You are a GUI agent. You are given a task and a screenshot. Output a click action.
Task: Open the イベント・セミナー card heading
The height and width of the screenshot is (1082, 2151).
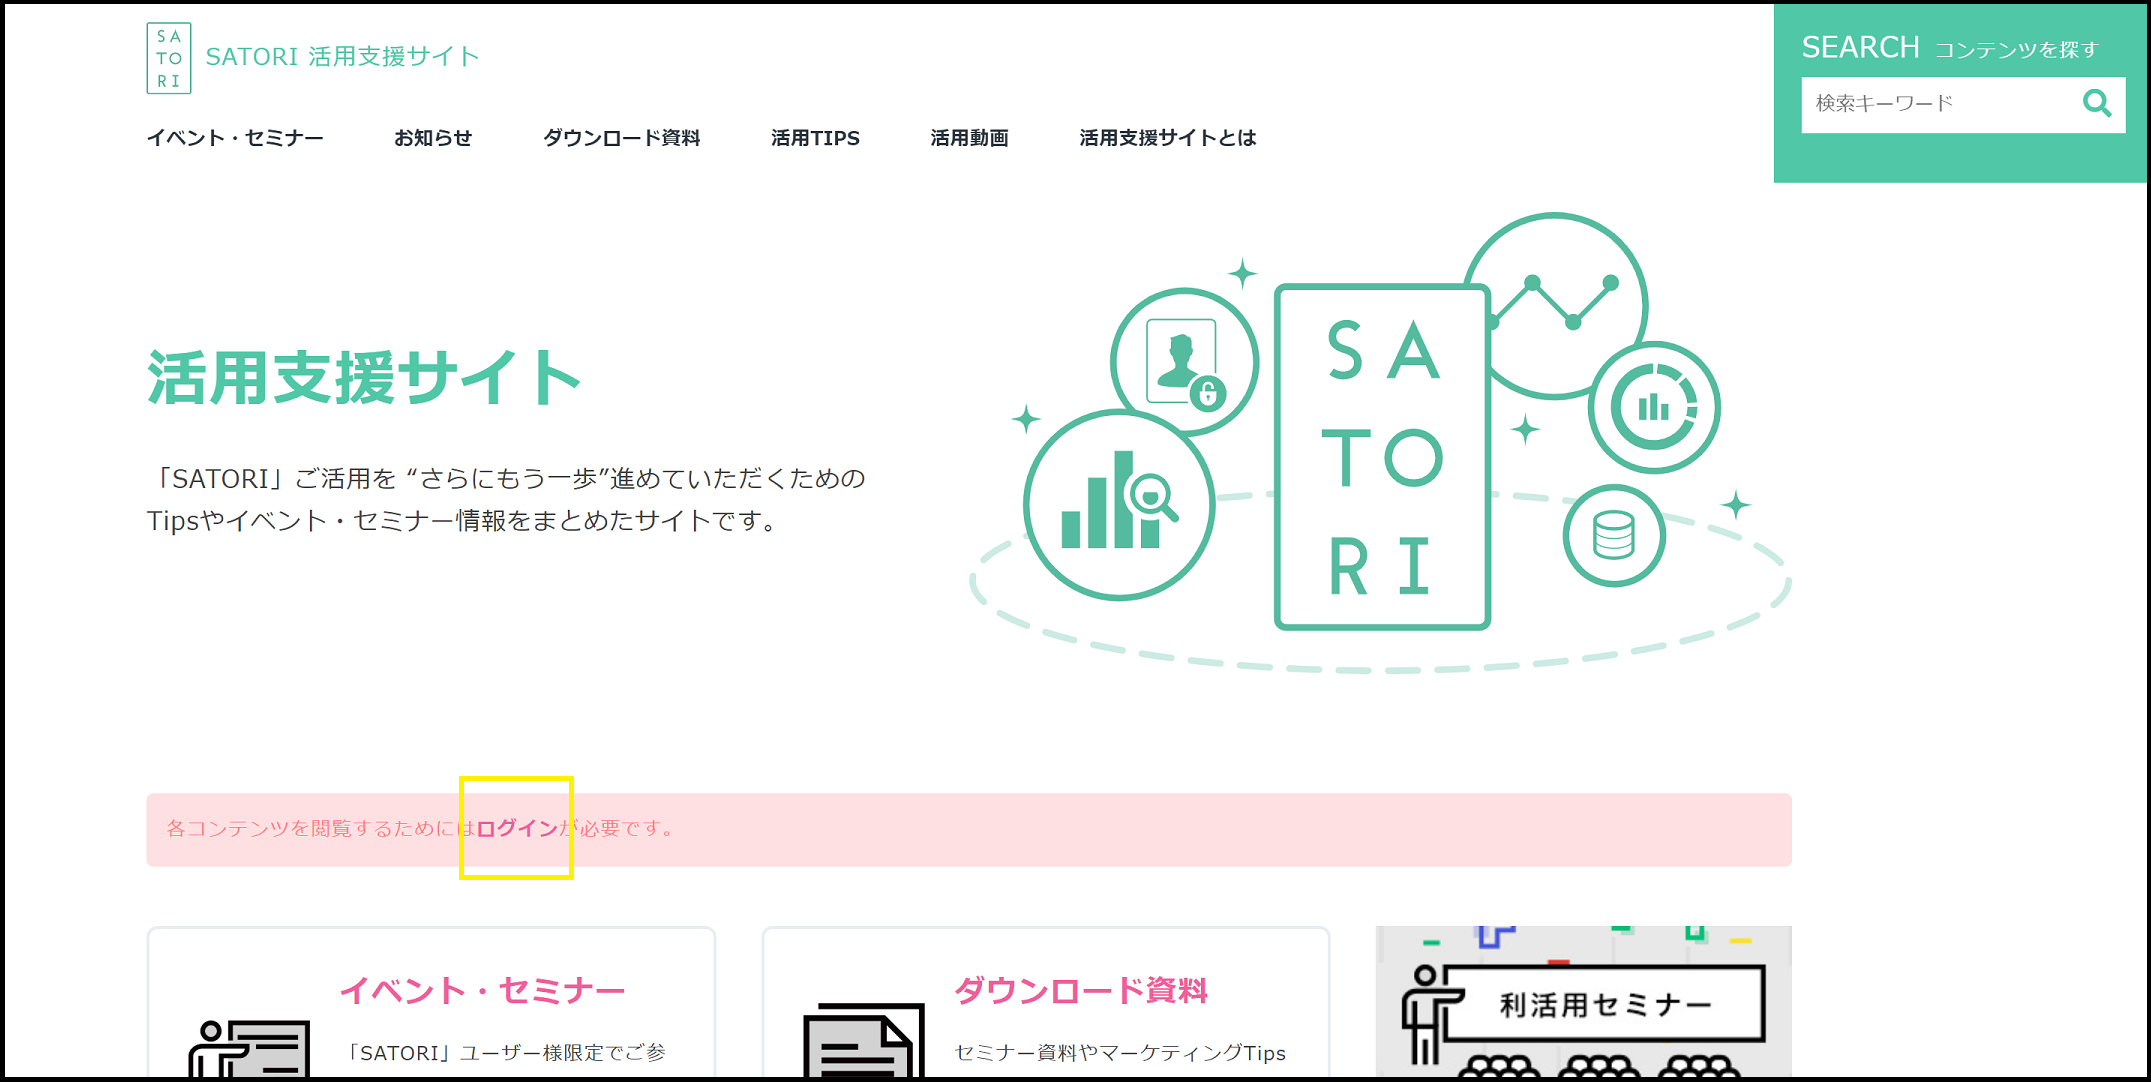483,990
